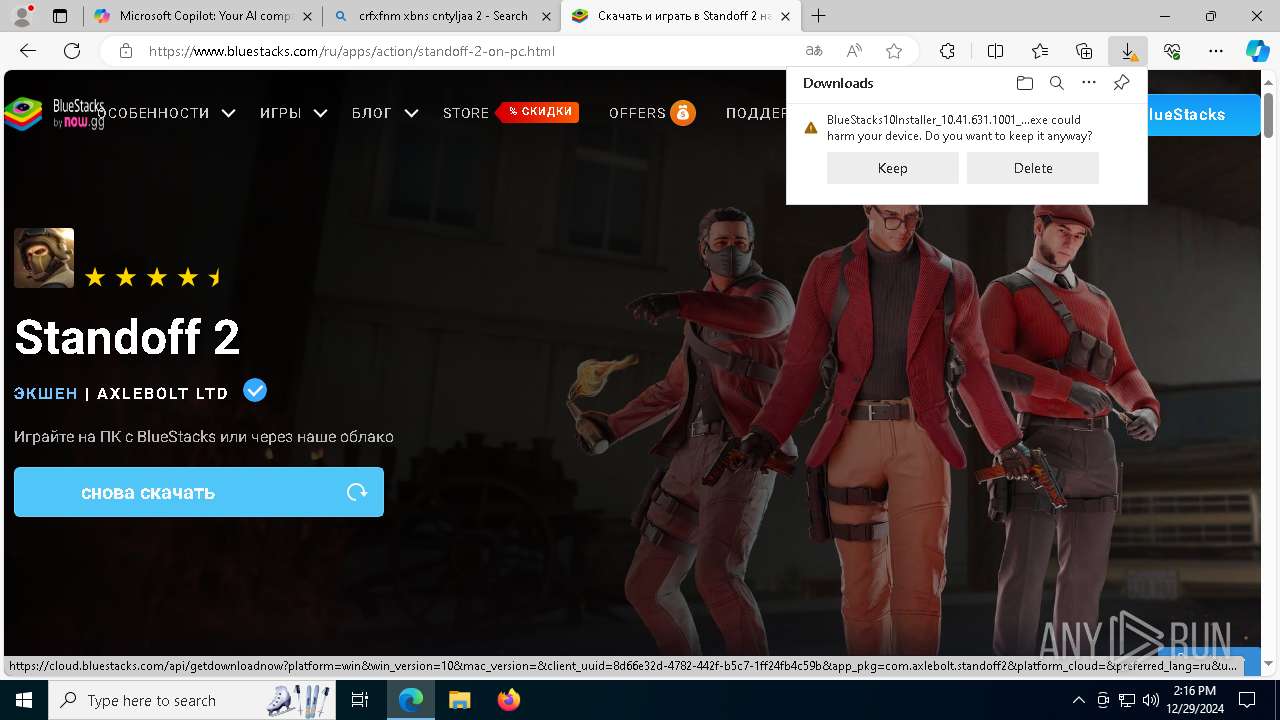Viewport: 1280px width, 720px height.
Task: Open the Copilot sidebar
Action: tap(1257, 51)
